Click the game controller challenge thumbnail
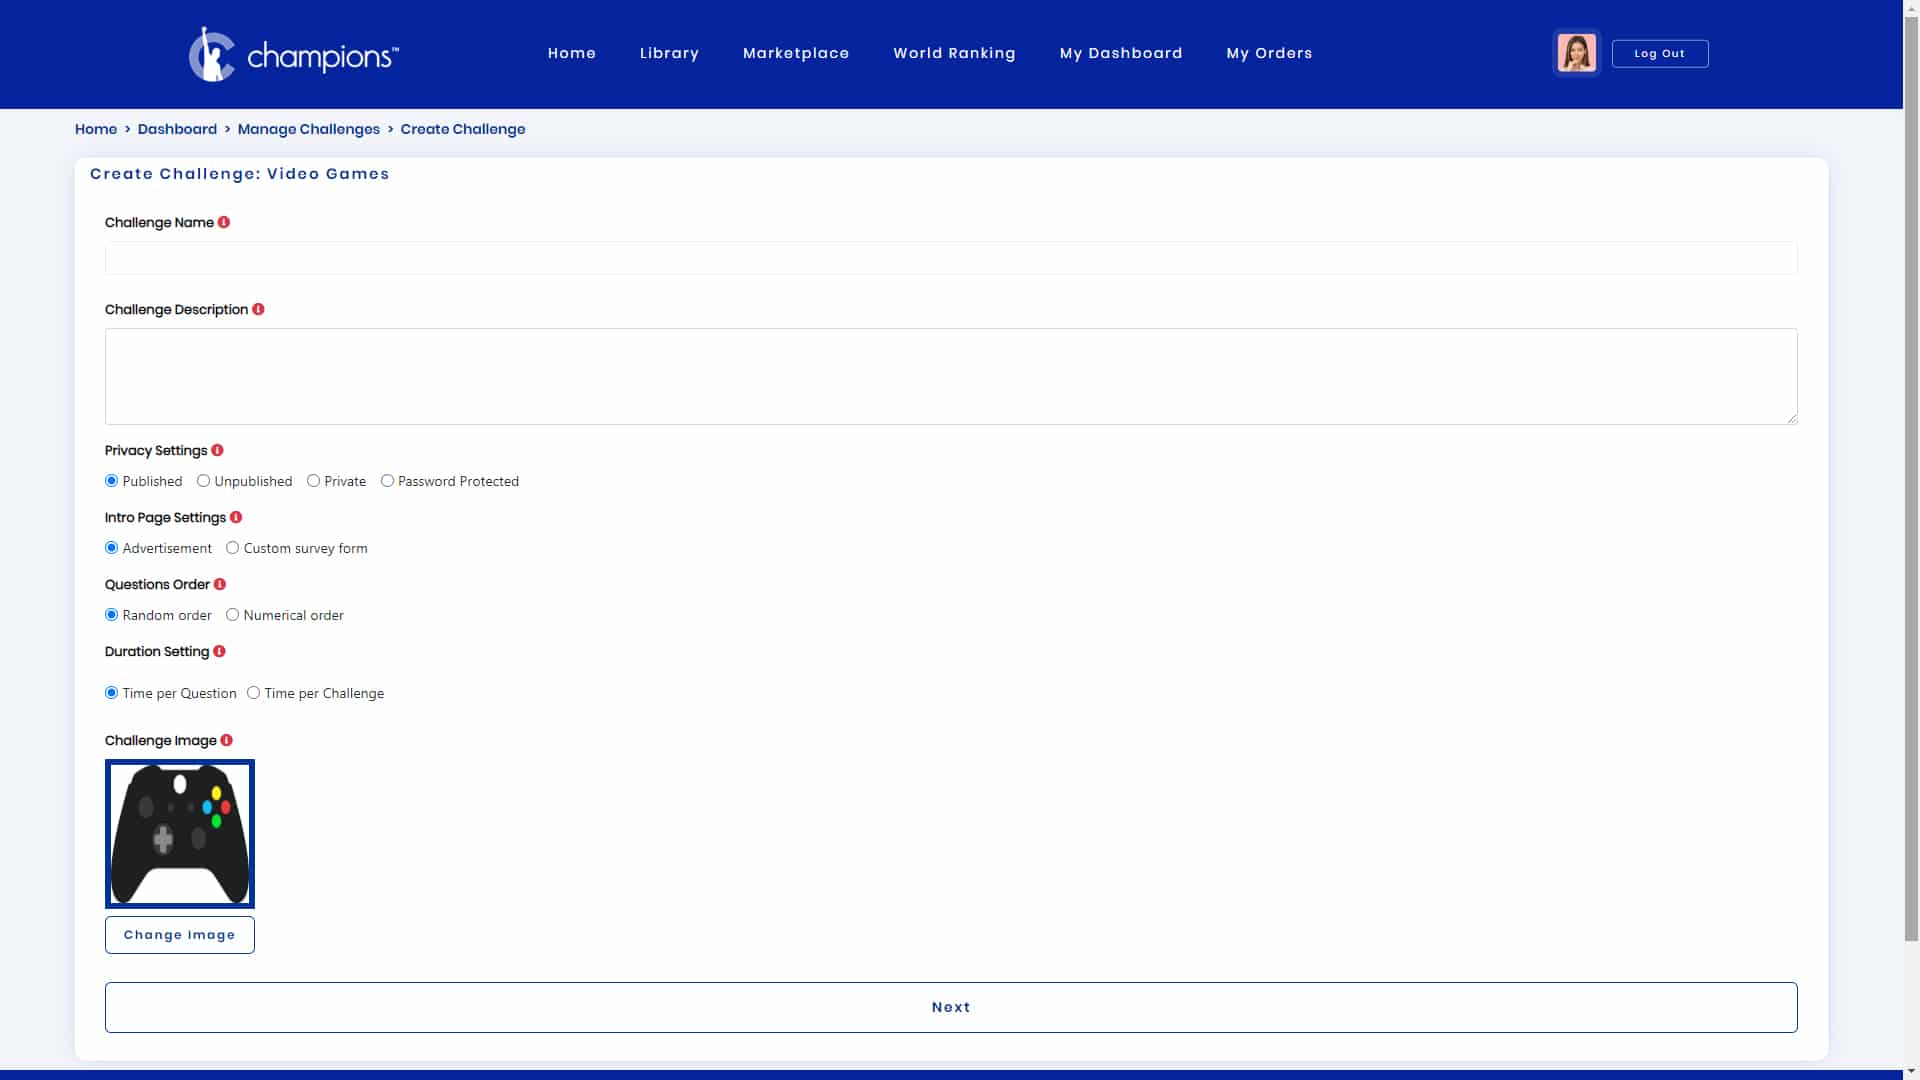1920x1080 pixels. point(180,834)
